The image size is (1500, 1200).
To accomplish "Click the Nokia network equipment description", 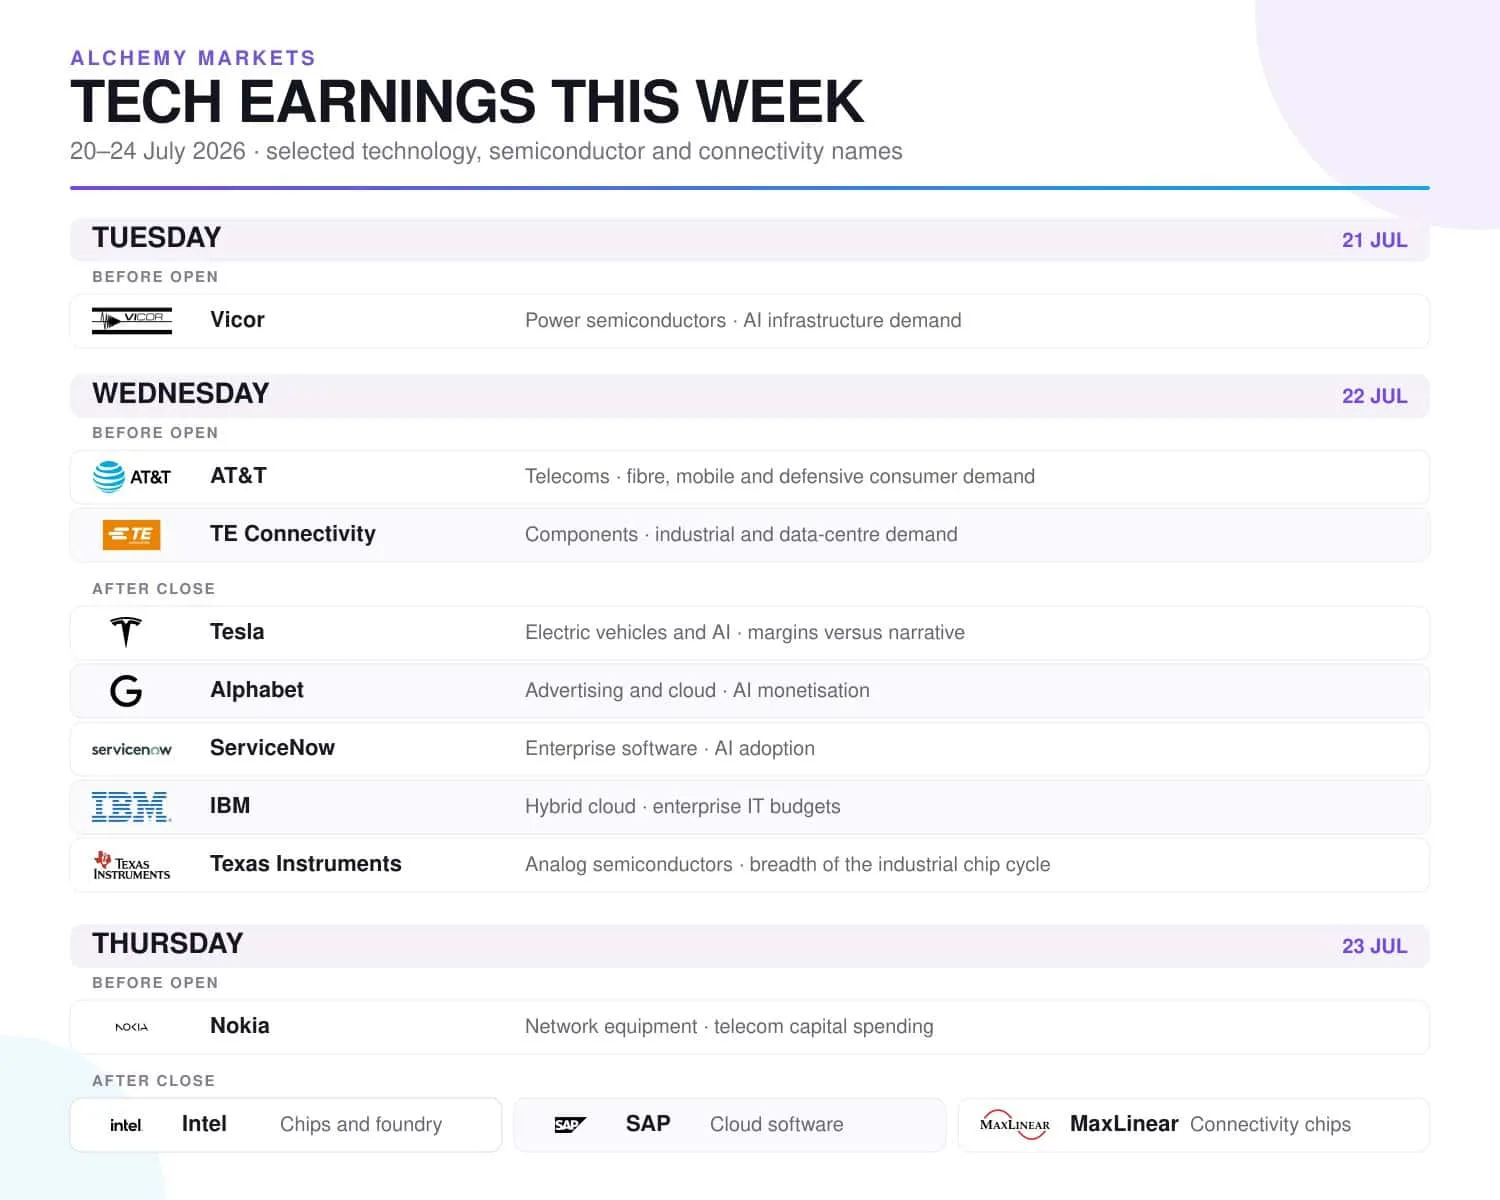I will pyautogui.click(x=729, y=1027).
